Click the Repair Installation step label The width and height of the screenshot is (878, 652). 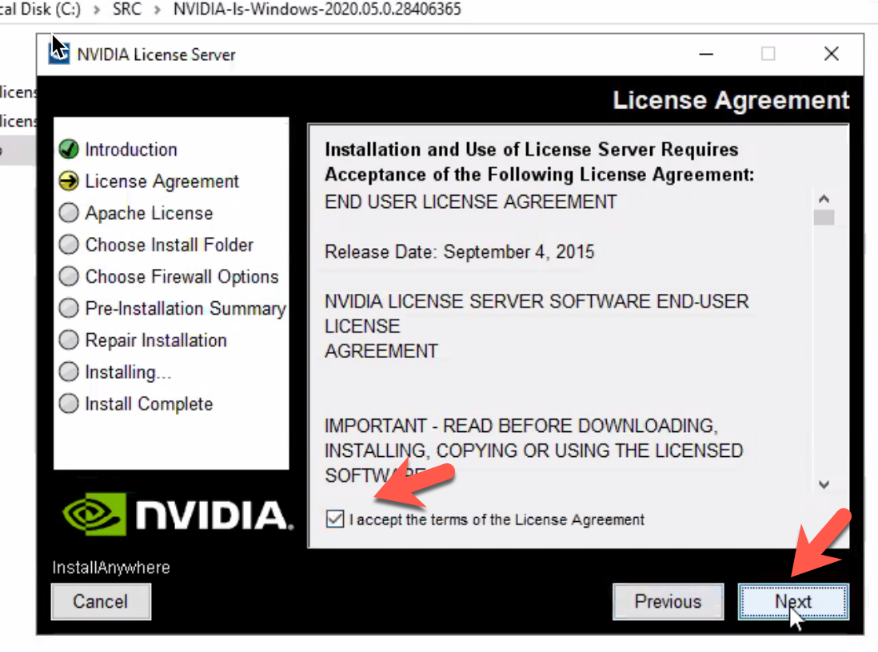(156, 341)
